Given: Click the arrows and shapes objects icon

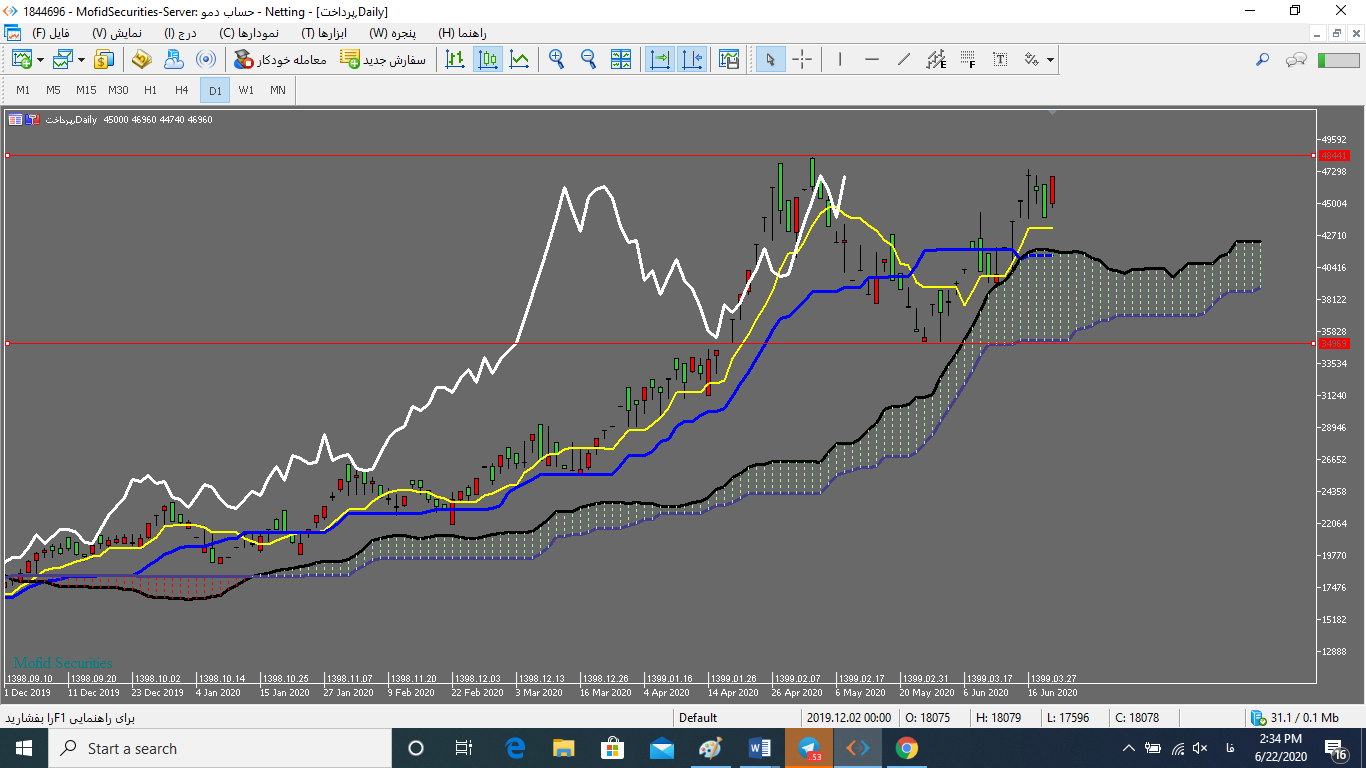Looking at the screenshot, I should click(1031, 59).
